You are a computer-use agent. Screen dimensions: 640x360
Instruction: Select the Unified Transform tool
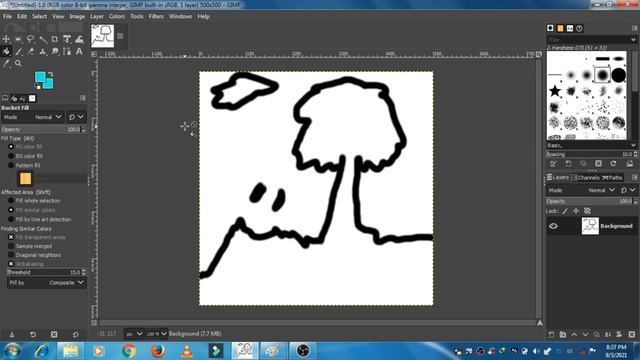point(67,39)
